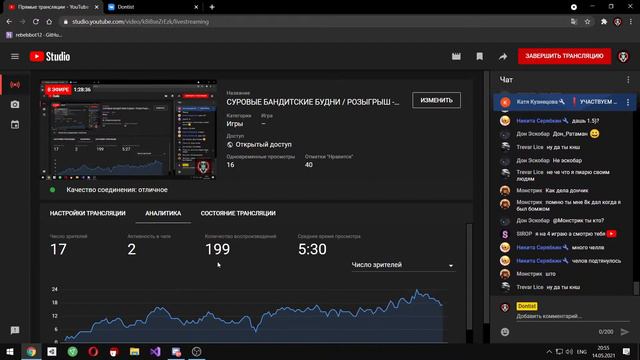Image resolution: width=640 pixels, height=360 pixels.
Task: Click the share arrow icon
Action: (503, 56)
